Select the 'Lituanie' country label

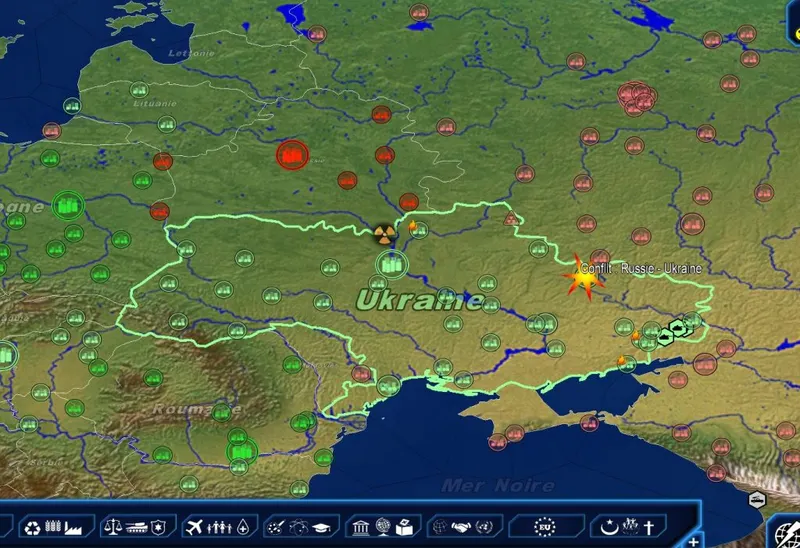155,104
